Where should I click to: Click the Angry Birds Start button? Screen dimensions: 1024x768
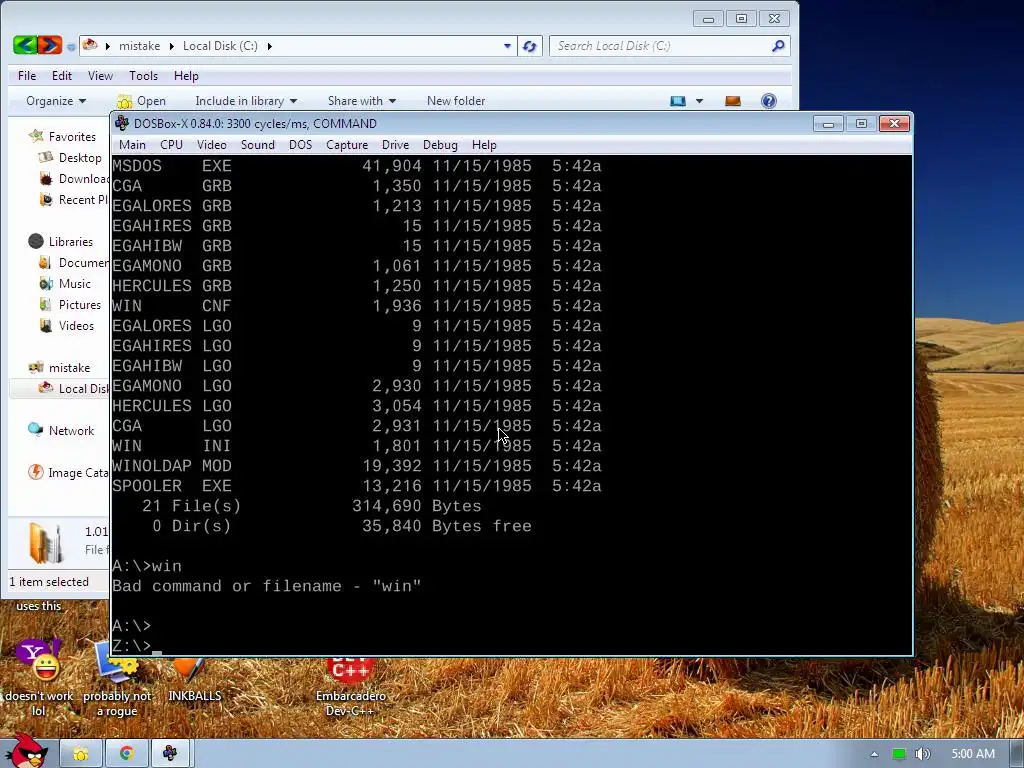tap(26, 751)
